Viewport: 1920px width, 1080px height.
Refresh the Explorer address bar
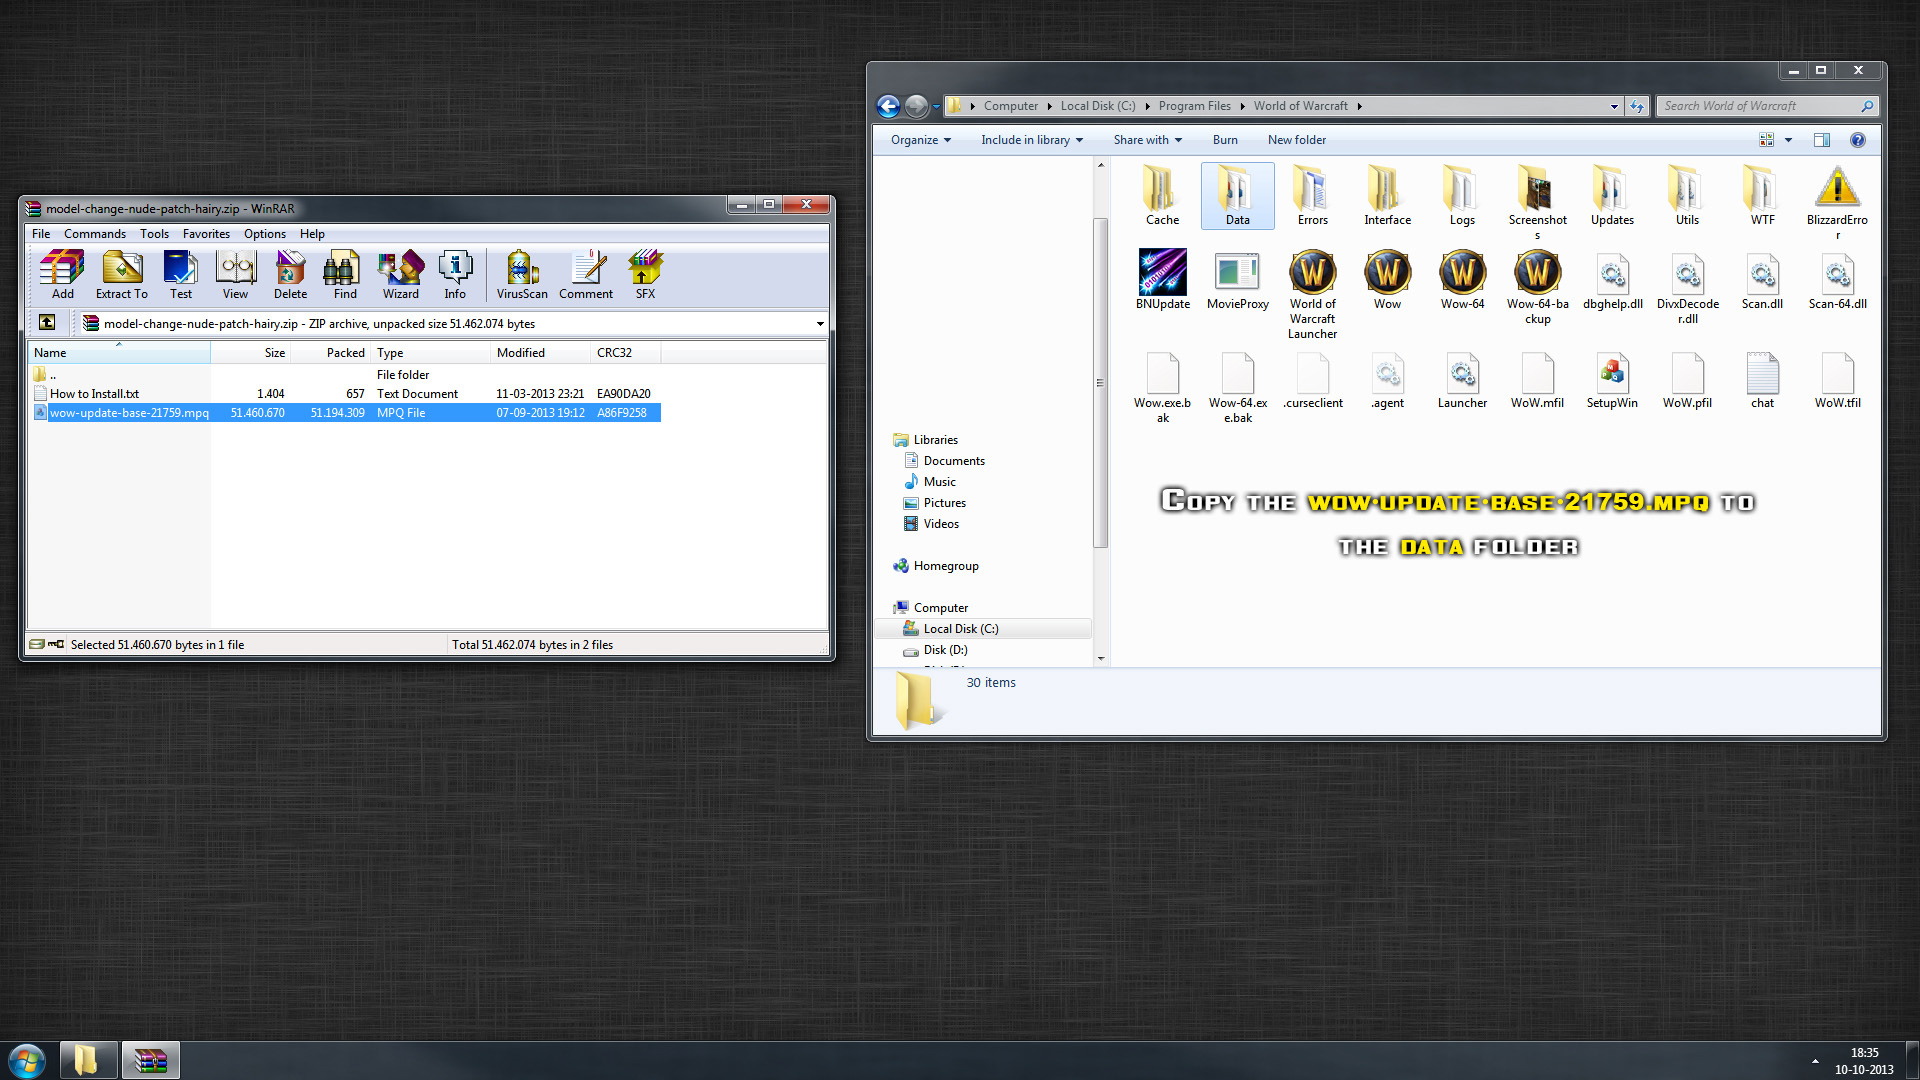[1637, 106]
